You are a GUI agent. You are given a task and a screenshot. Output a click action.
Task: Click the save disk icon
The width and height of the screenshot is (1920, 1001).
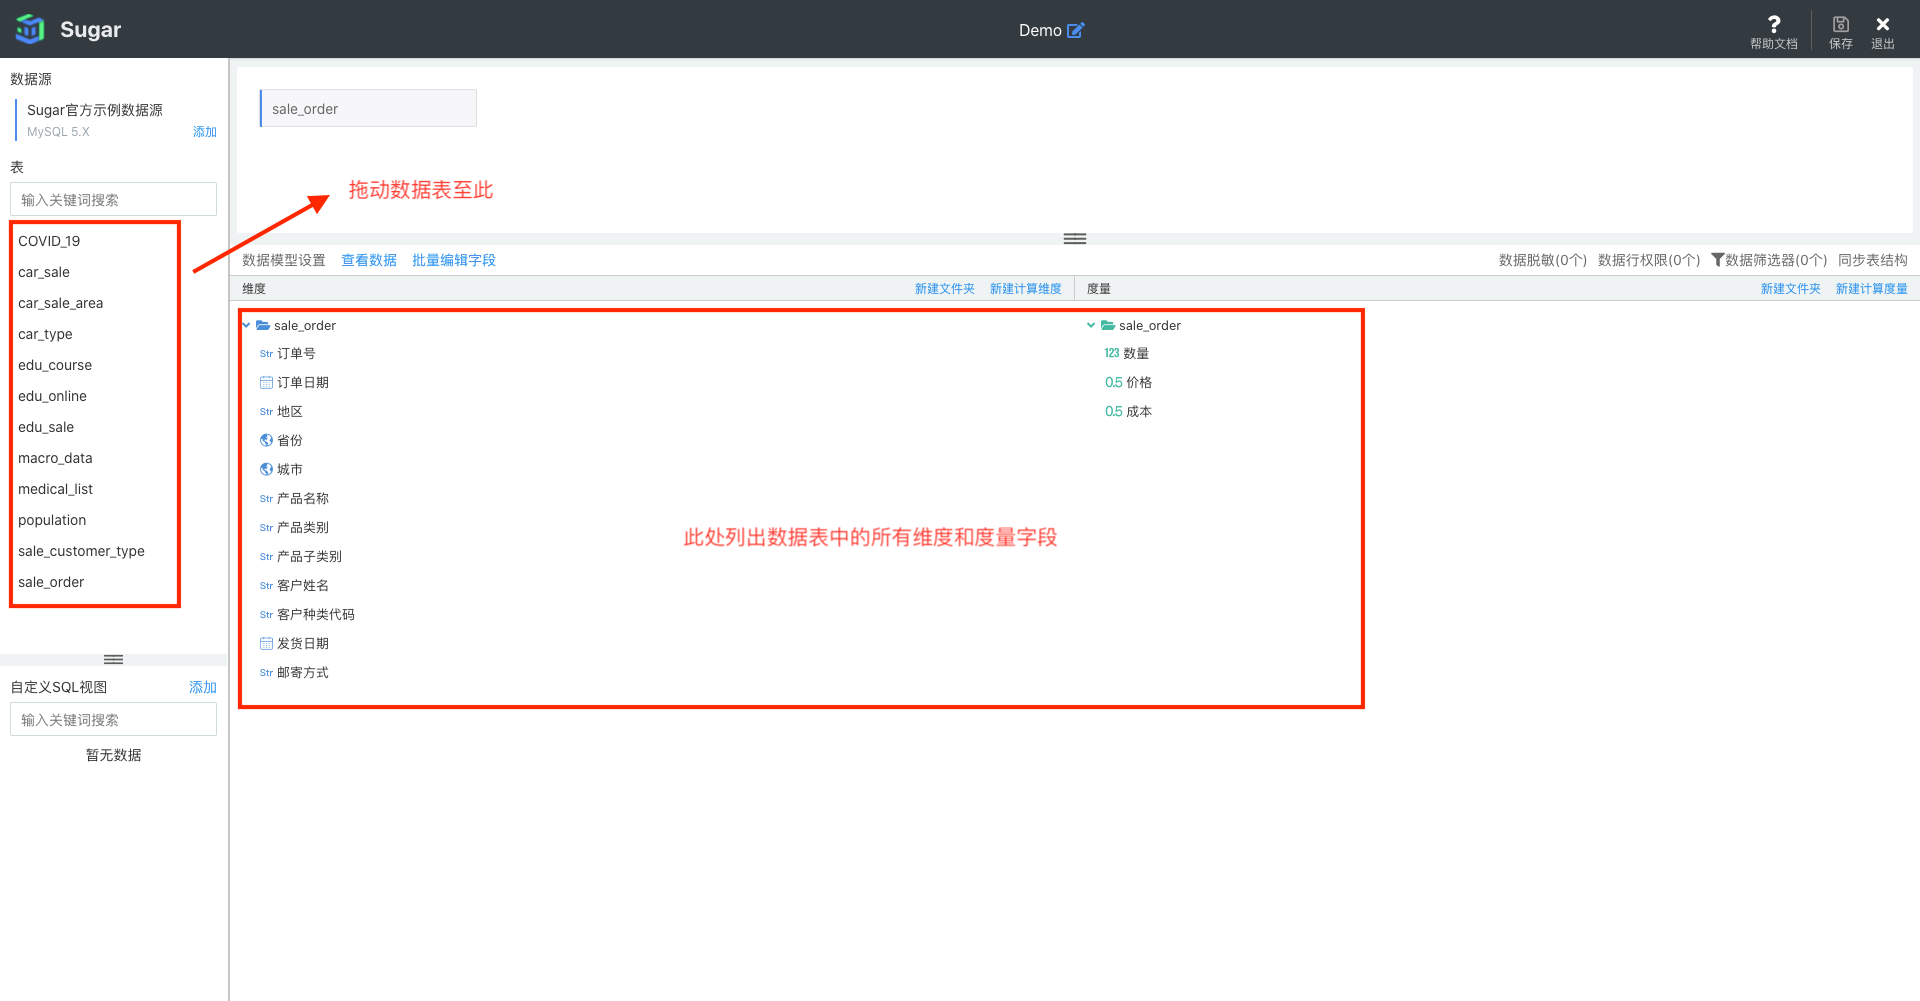click(x=1840, y=25)
